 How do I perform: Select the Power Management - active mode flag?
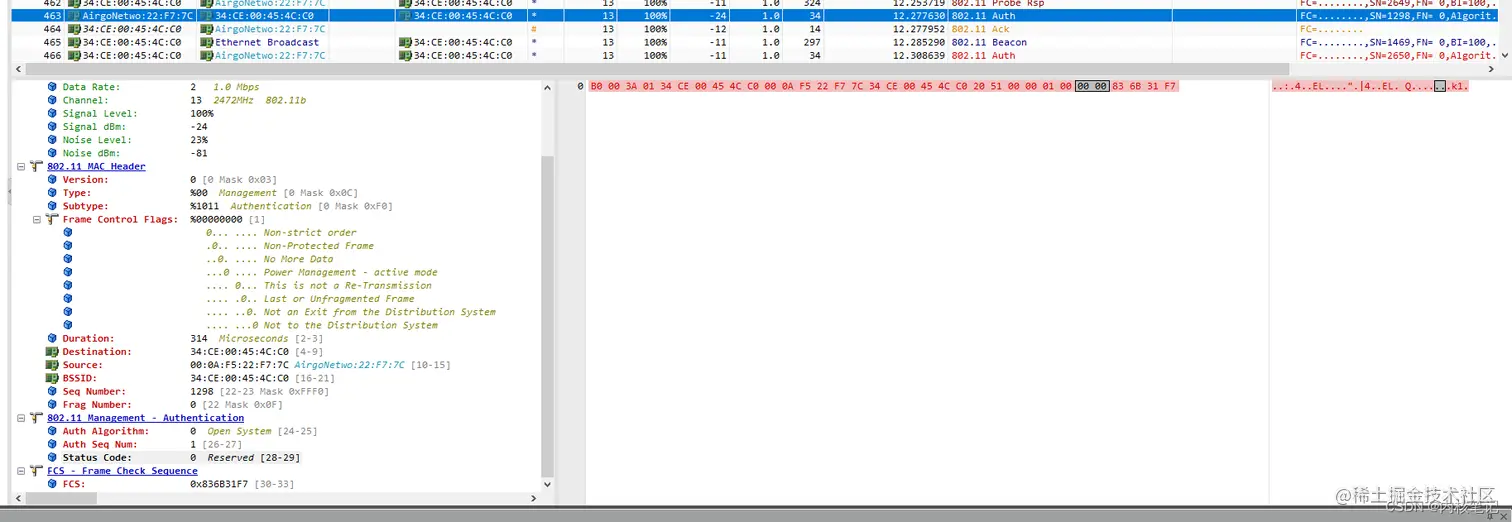322,272
